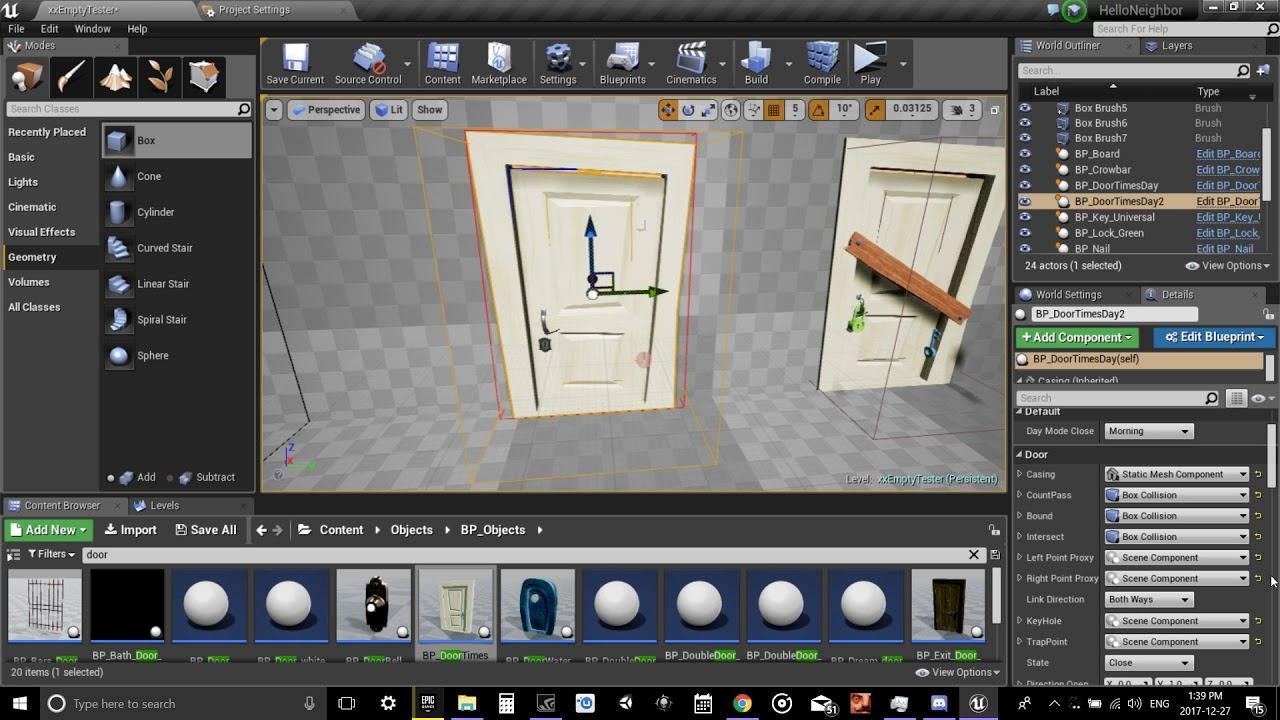Image resolution: width=1280 pixels, height=720 pixels.
Task: Switch to the World Settings tab
Action: tap(1068, 295)
